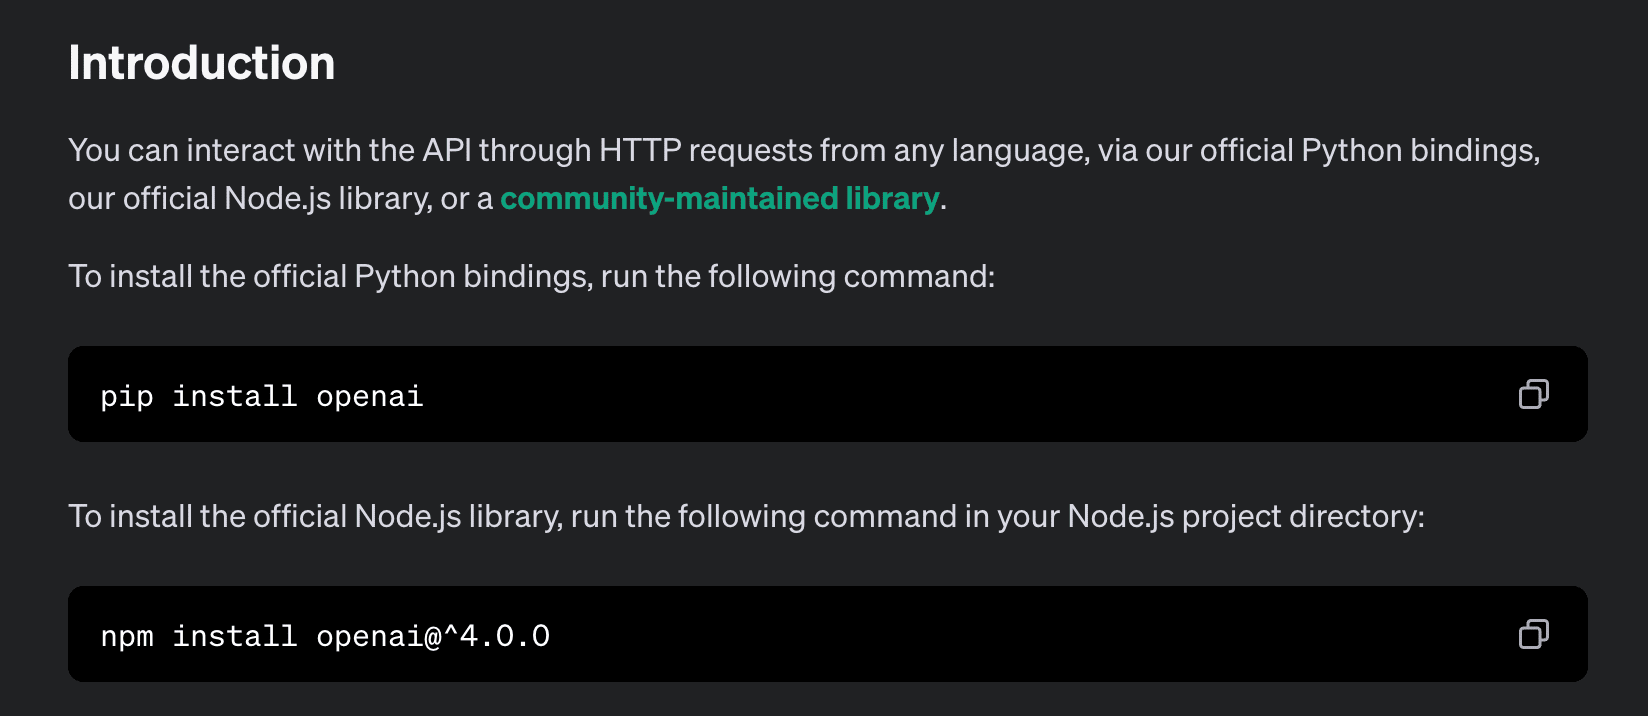Open the community-maintained library link

pyautogui.click(x=719, y=198)
